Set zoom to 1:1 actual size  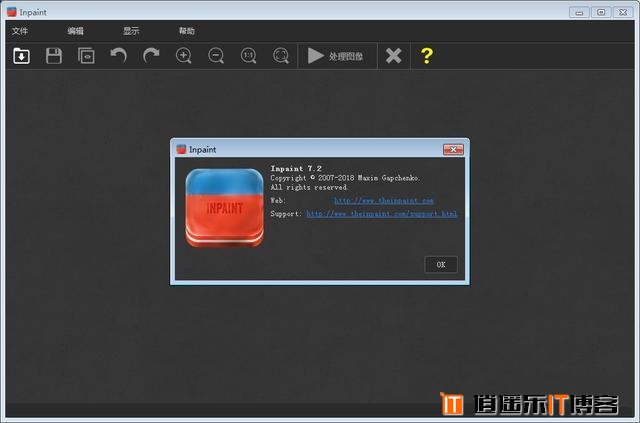(248, 56)
